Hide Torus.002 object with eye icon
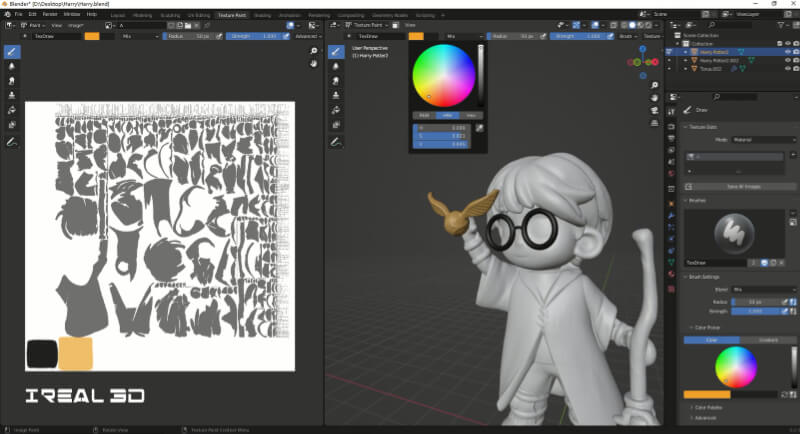The image size is (800, 434). 788,68
